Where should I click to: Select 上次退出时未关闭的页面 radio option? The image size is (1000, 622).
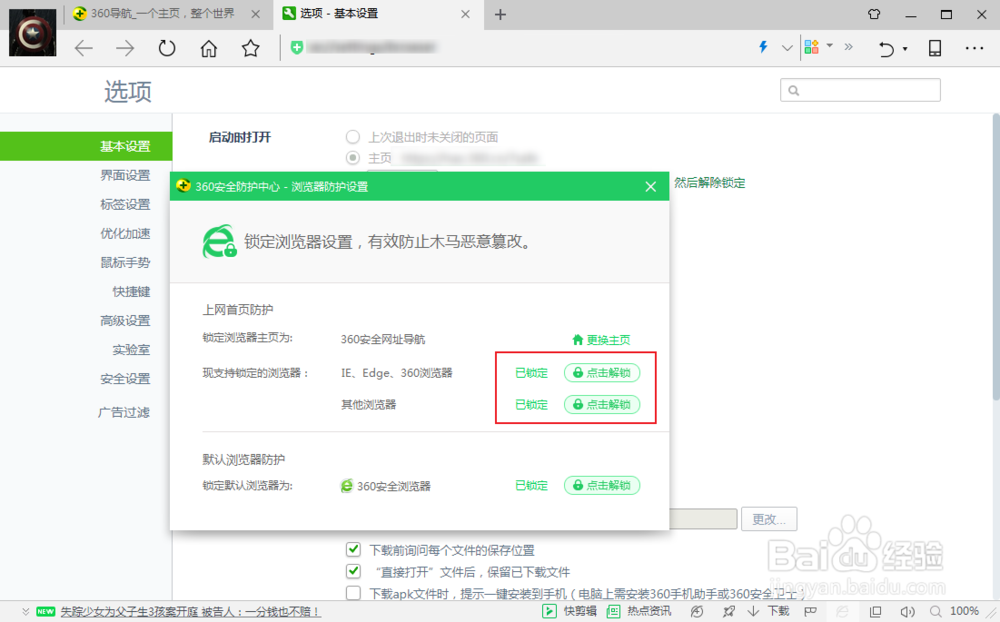(x=353, y=137)
